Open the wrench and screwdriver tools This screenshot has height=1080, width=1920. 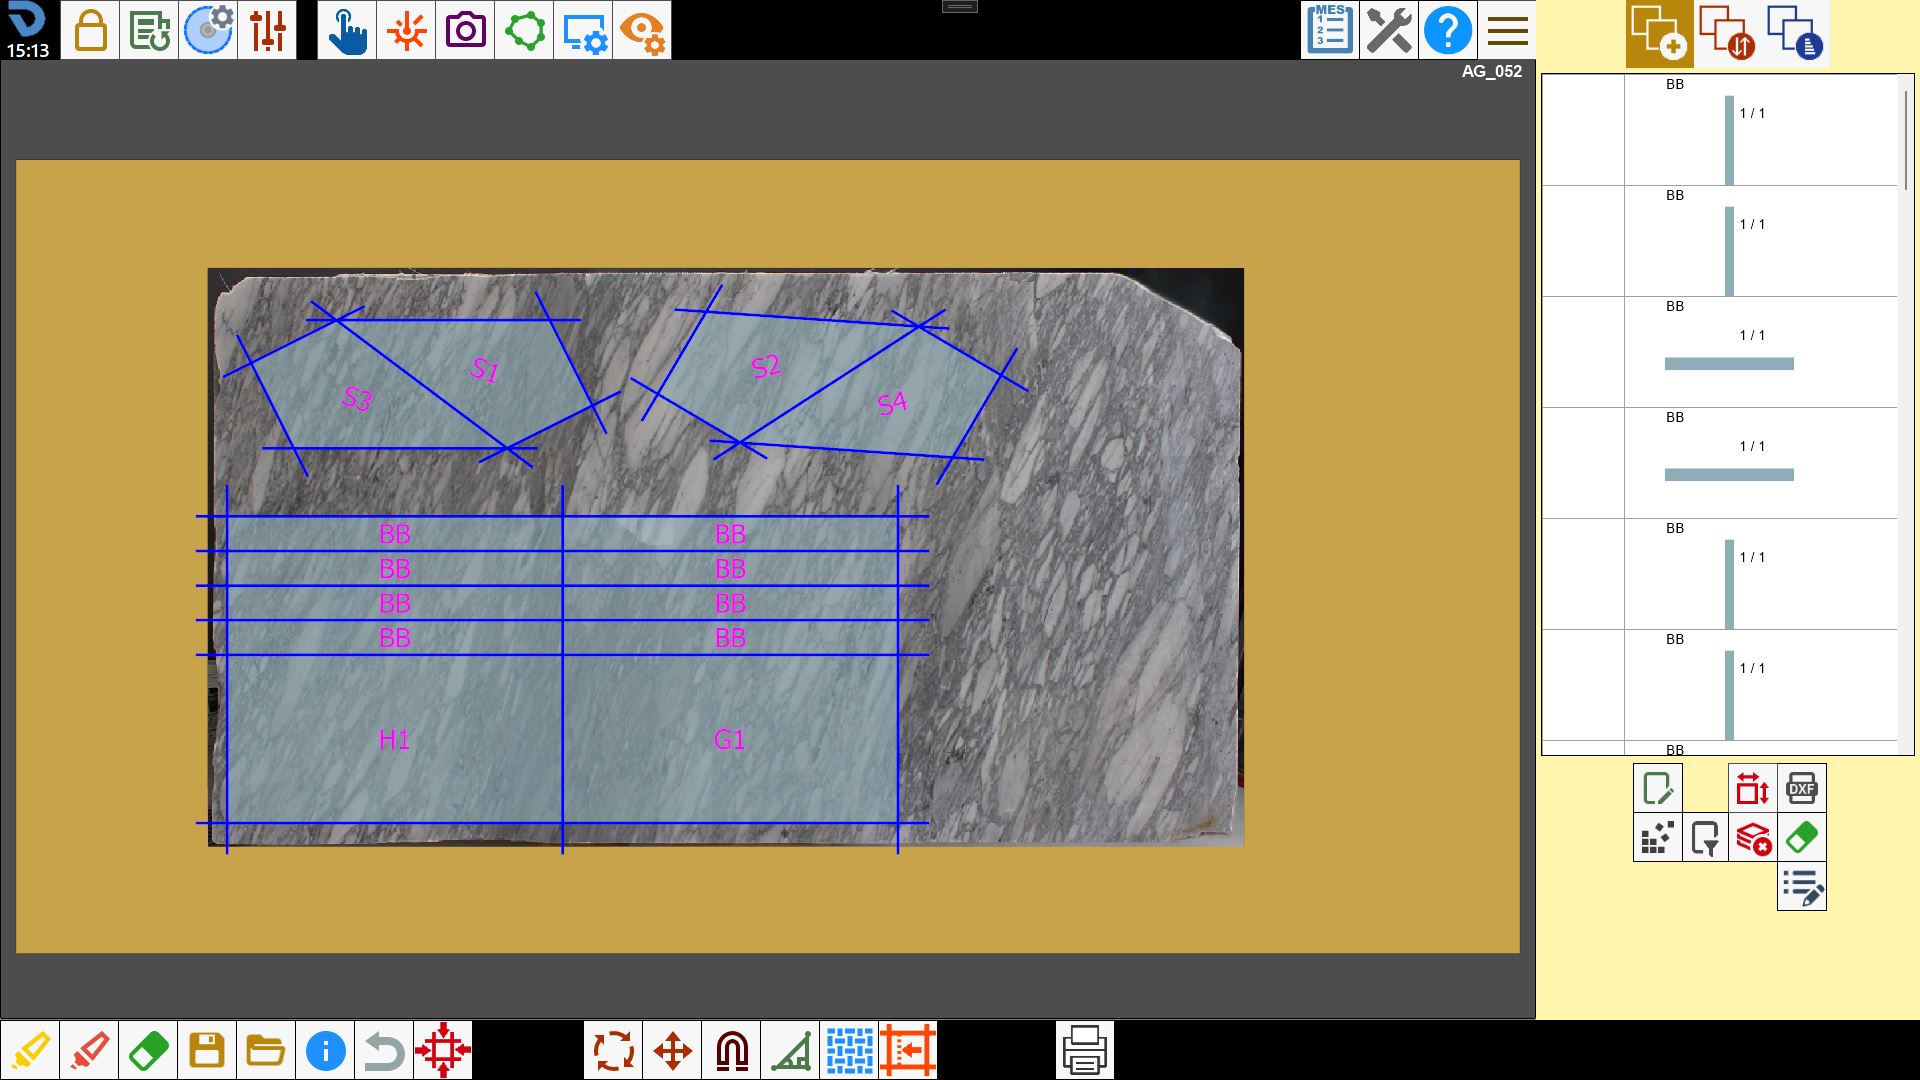tap(1389, 30)
